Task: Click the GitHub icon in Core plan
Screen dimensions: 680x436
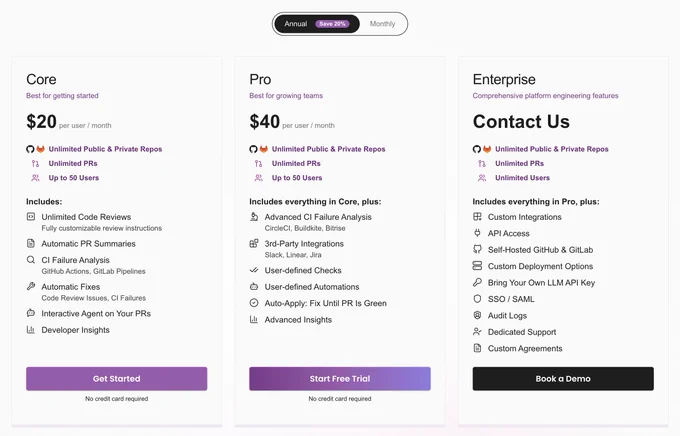Action: 30,149
